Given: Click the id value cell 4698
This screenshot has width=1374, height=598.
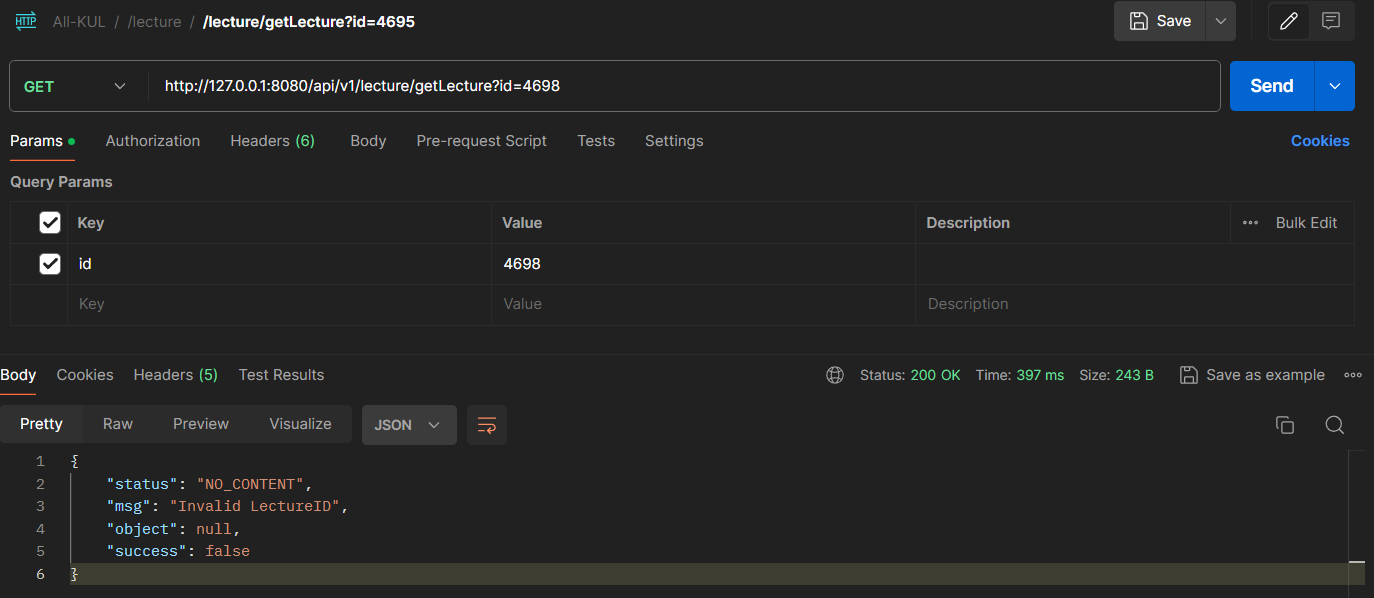Looking at the screenshot, I should [703, 264].
